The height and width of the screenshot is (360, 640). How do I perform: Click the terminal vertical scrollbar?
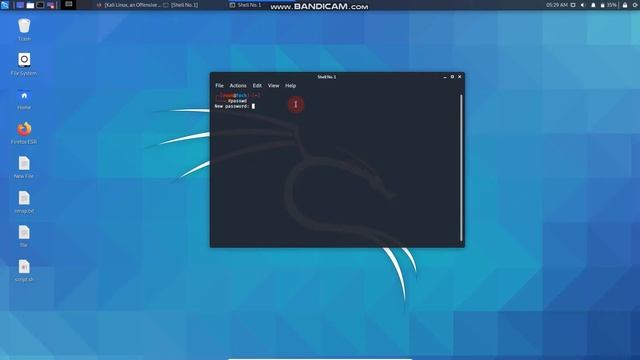[x=461, y=167]
